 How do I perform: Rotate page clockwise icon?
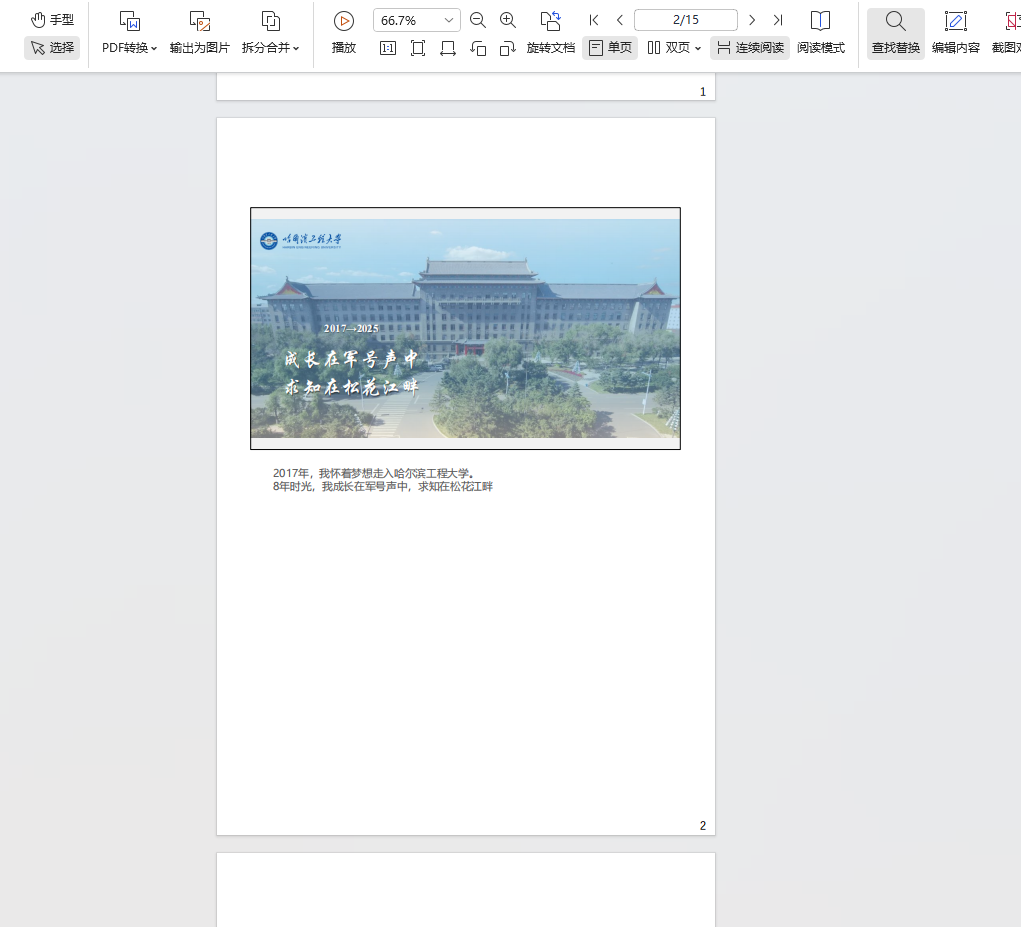tap(508, 48)
